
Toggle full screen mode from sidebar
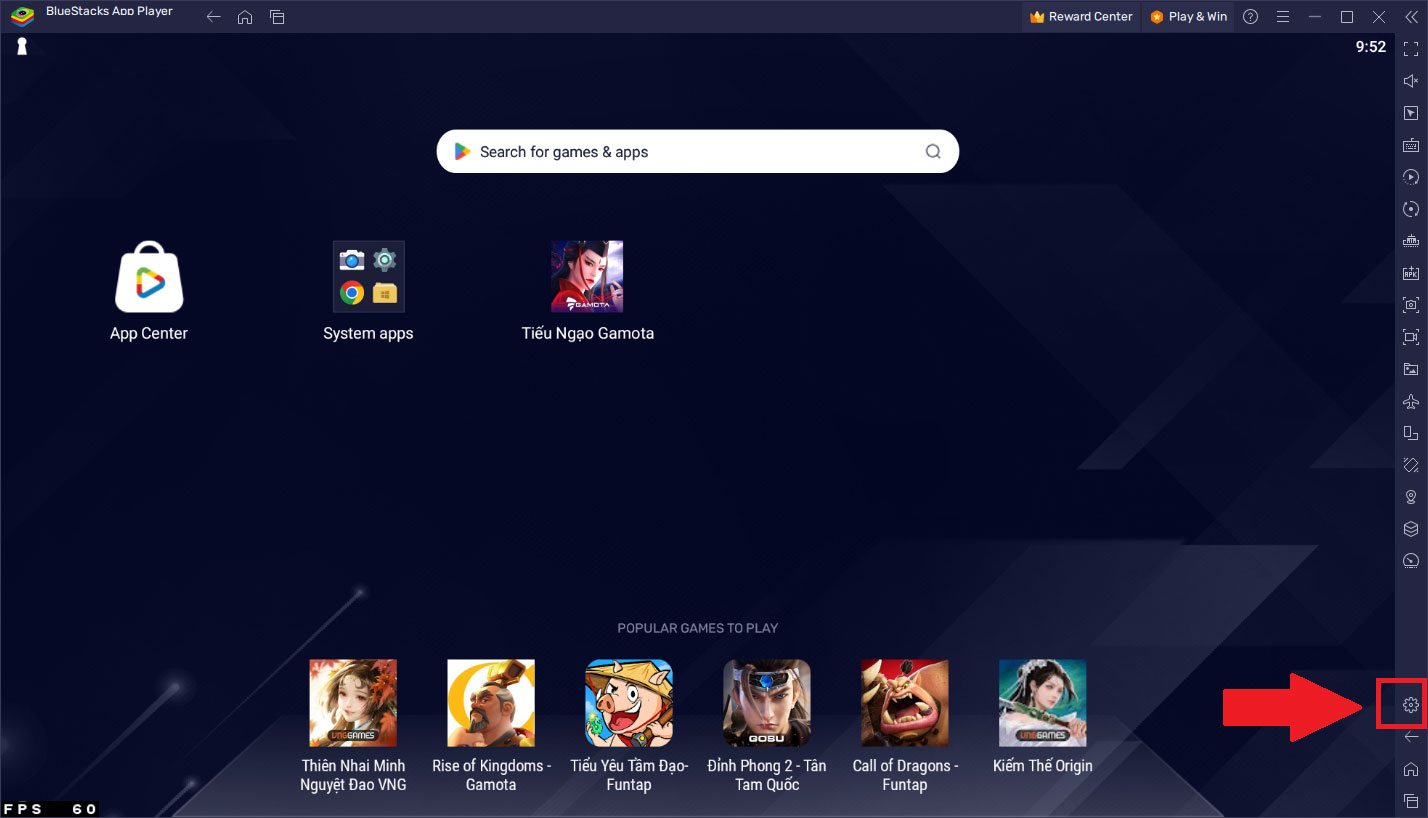[x=1410, y=48]
